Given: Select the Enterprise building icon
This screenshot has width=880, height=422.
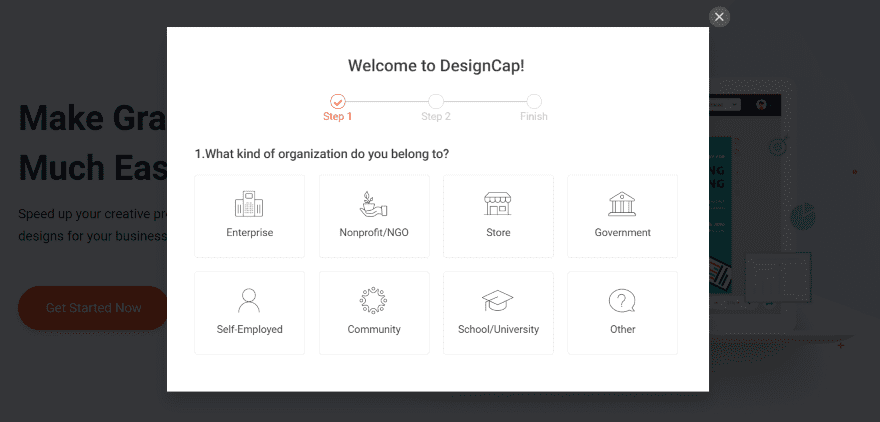Looking at the screenshot, I should tap(249, 205).
